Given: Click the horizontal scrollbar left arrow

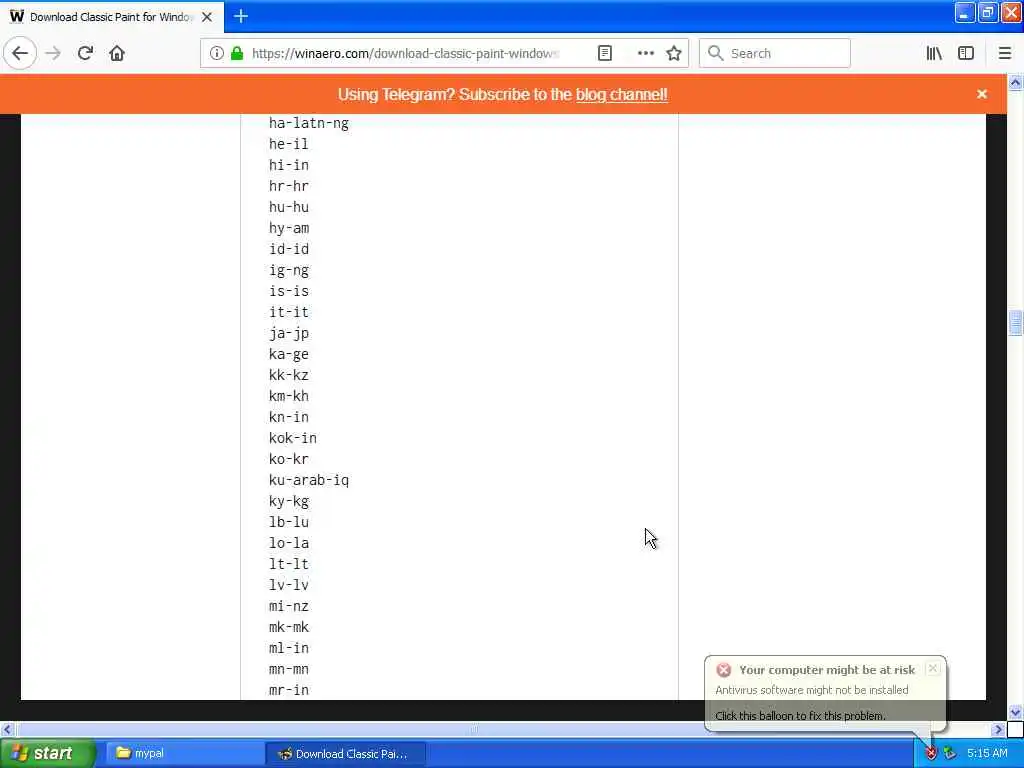Looking at the screenshot, I should pyautogui.click(x=7, y=729).
